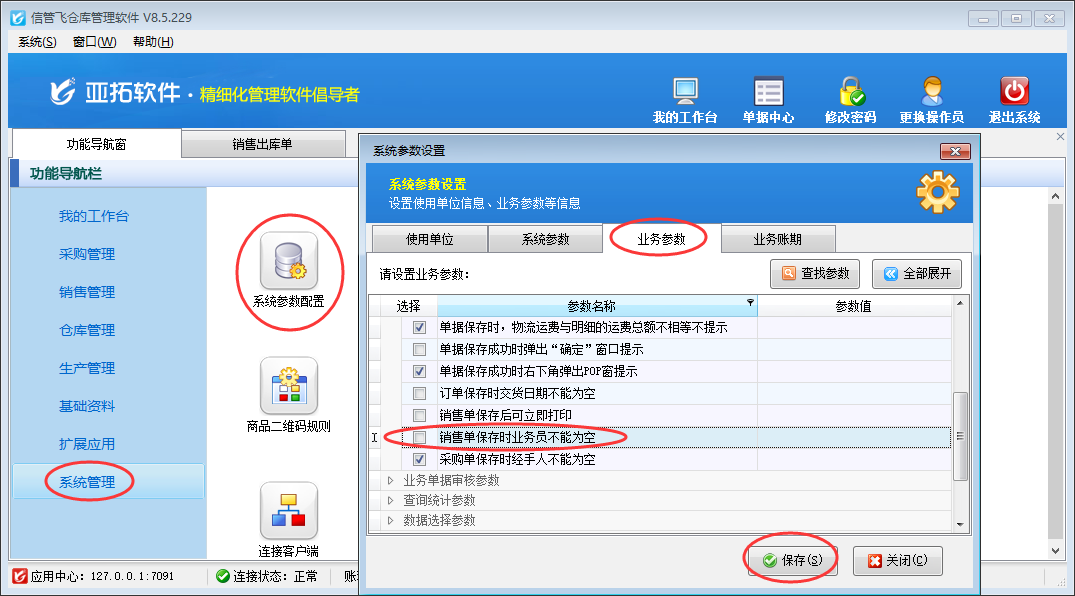The width and height of the screenshot is (1075, 596).
Task: Click the red 退出系统 power icon
Action: [x=1014, y=92]
